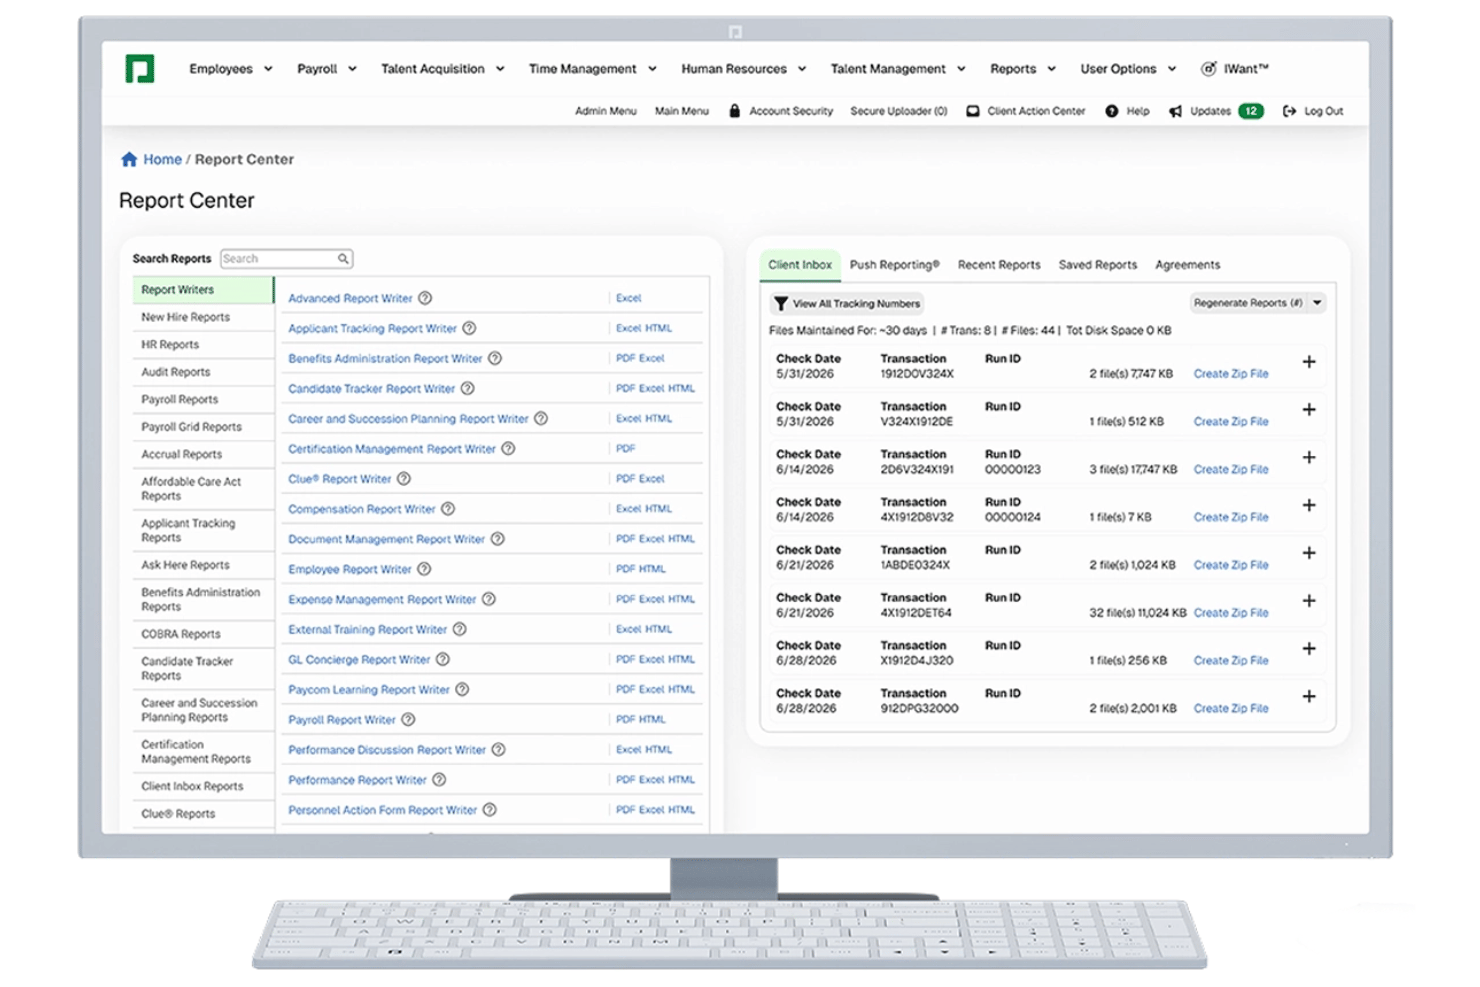This screenshot has width=1480, height=987.
Task: Expand the Run ID 00000123 row
Action: pos(1308,458)
